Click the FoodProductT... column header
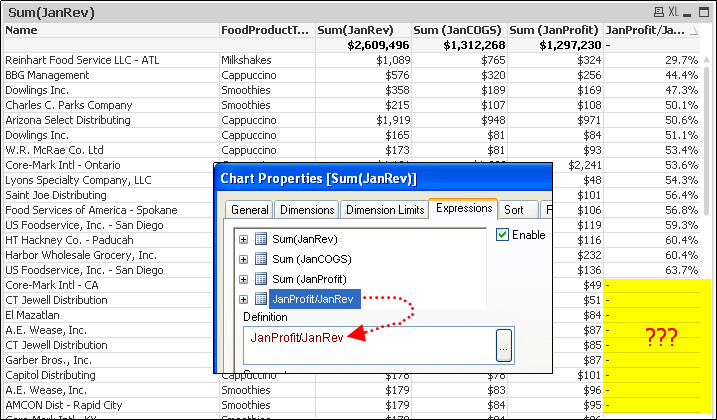This screenshot has width=717, height=420. click(x=265, y=30)
